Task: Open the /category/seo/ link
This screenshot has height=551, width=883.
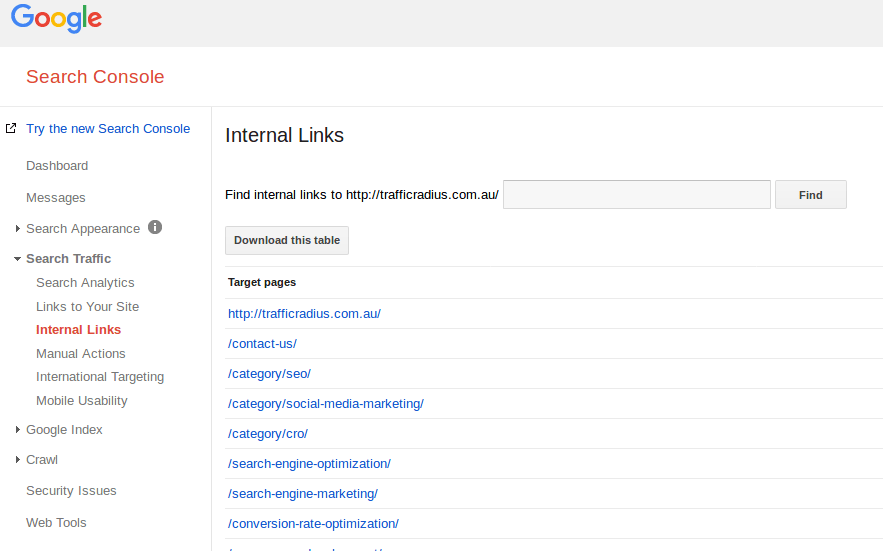Action: click(269, 374)
